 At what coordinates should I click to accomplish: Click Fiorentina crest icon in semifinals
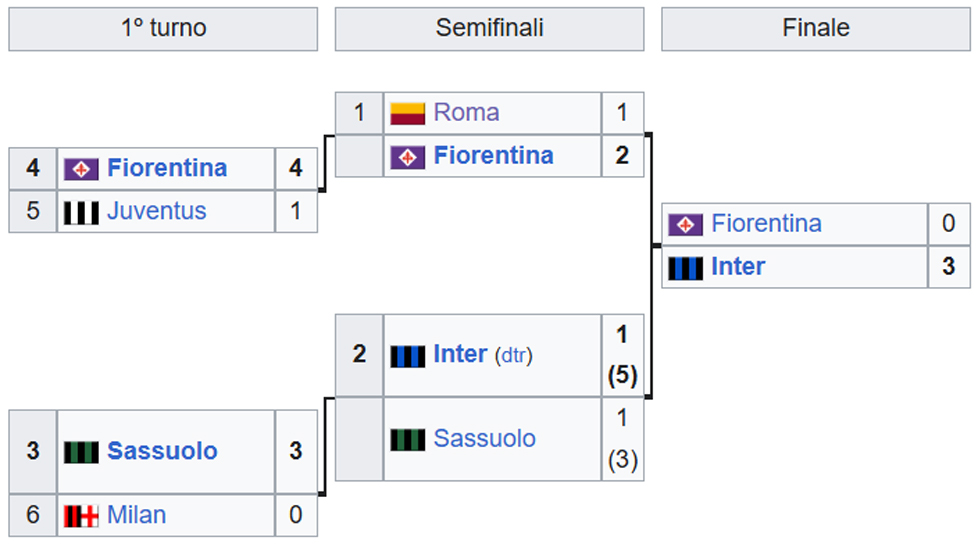tap(407, 157)
